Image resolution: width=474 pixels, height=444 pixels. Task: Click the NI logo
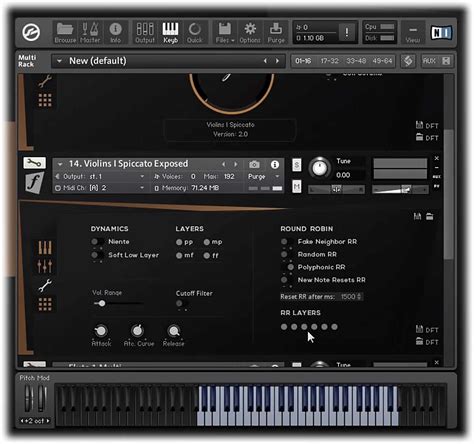pos(441,33)
